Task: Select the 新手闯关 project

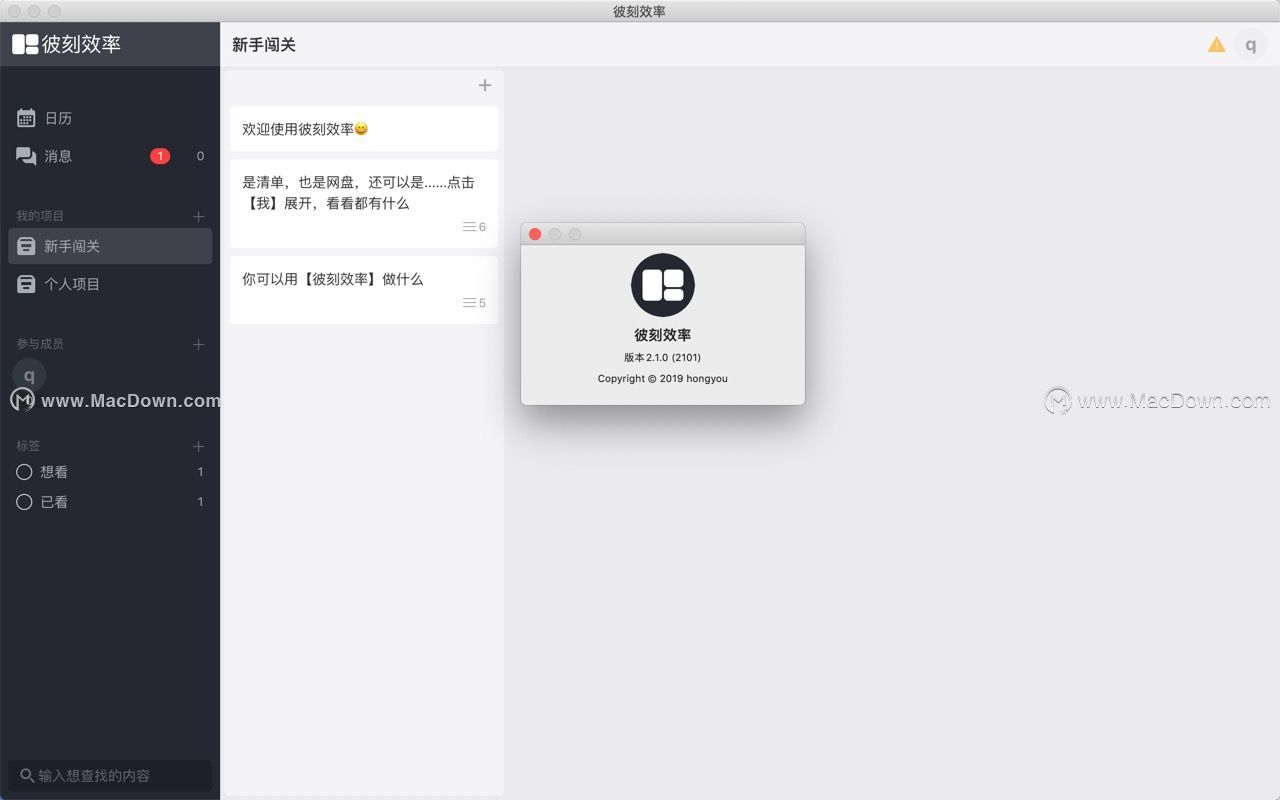Action: click(110, 246)
